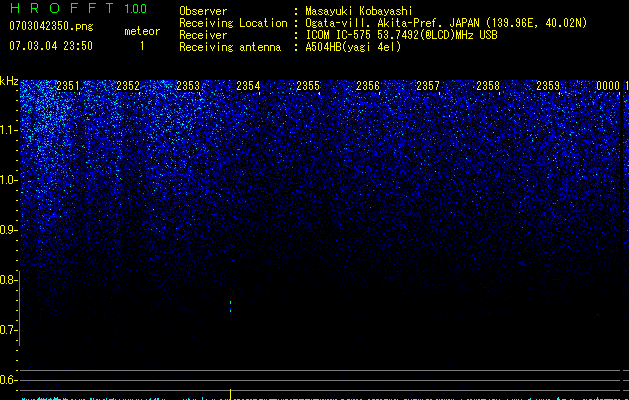Click the 1.1 kHz frequency label
The width and height of the screenshot is (629, 400).
[8, 130]
